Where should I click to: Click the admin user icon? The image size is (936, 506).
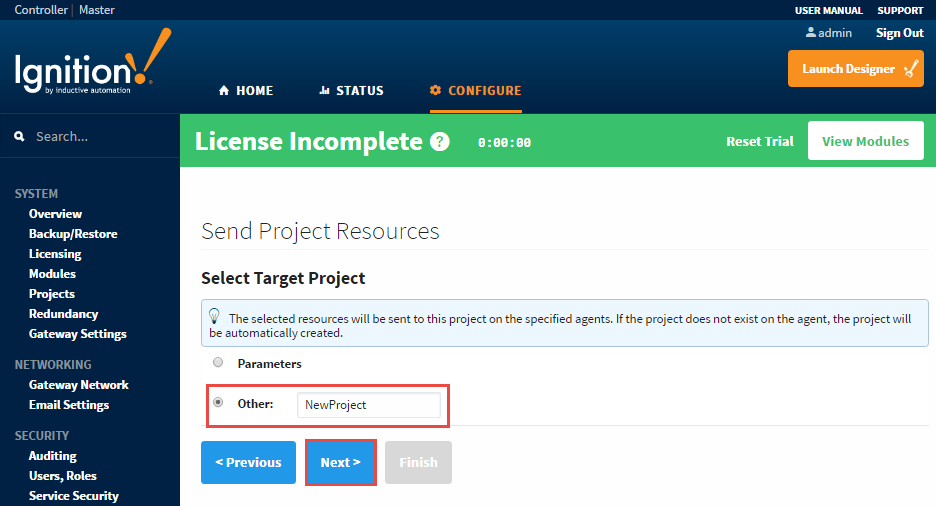(x=811, y=32)
